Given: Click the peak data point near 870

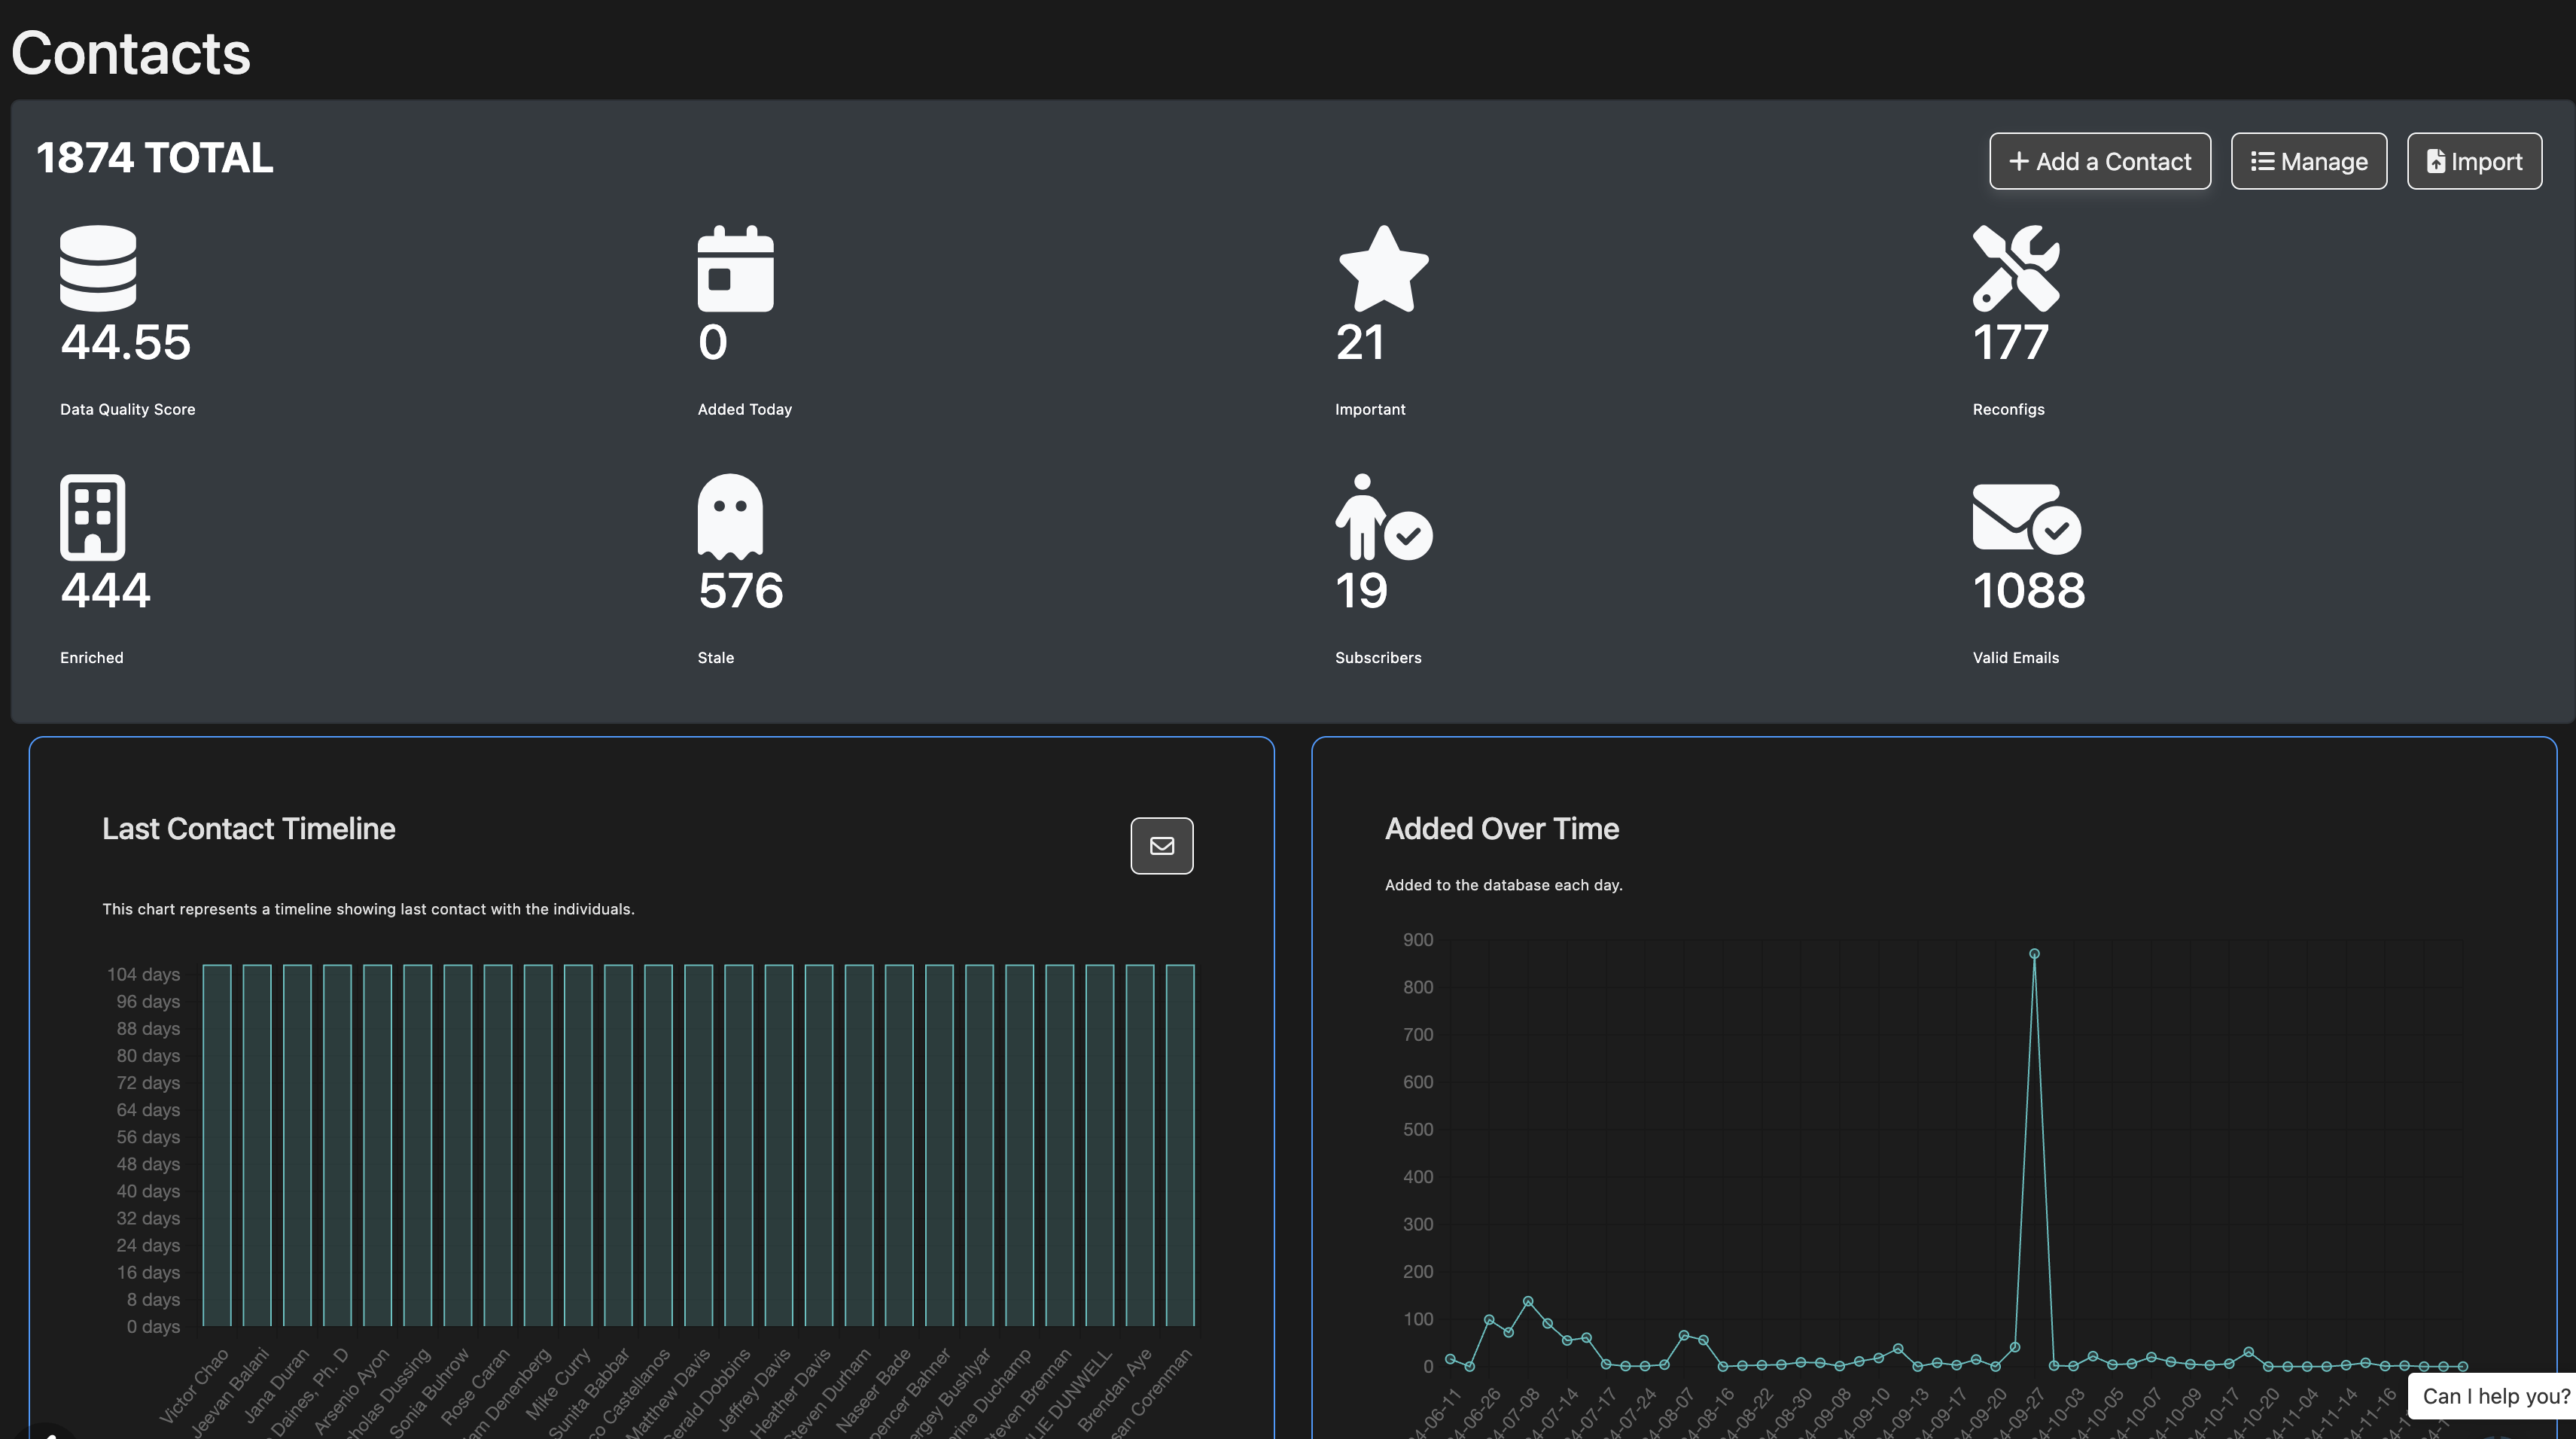Looking at the screenshot, I should (x=2034, y=954).
